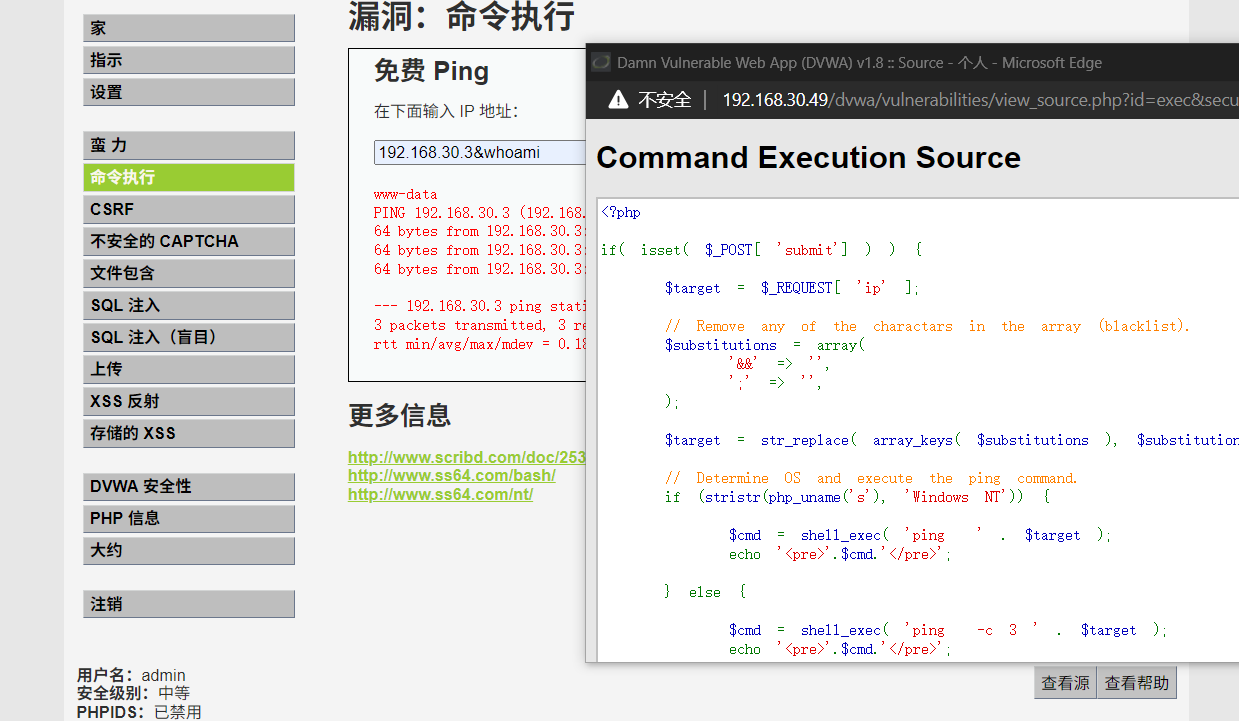
Task: Open the 大约 (About) page
Action: click(189, 551)
